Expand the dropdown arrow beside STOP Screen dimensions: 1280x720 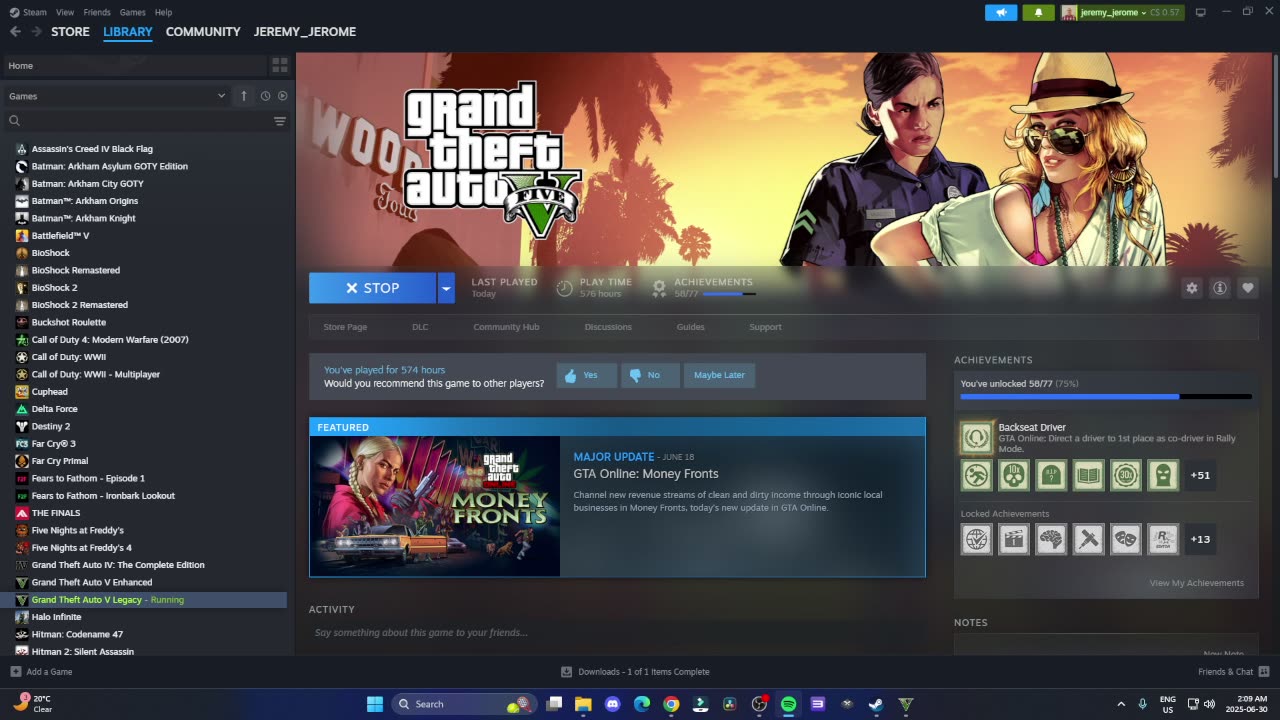446,288
